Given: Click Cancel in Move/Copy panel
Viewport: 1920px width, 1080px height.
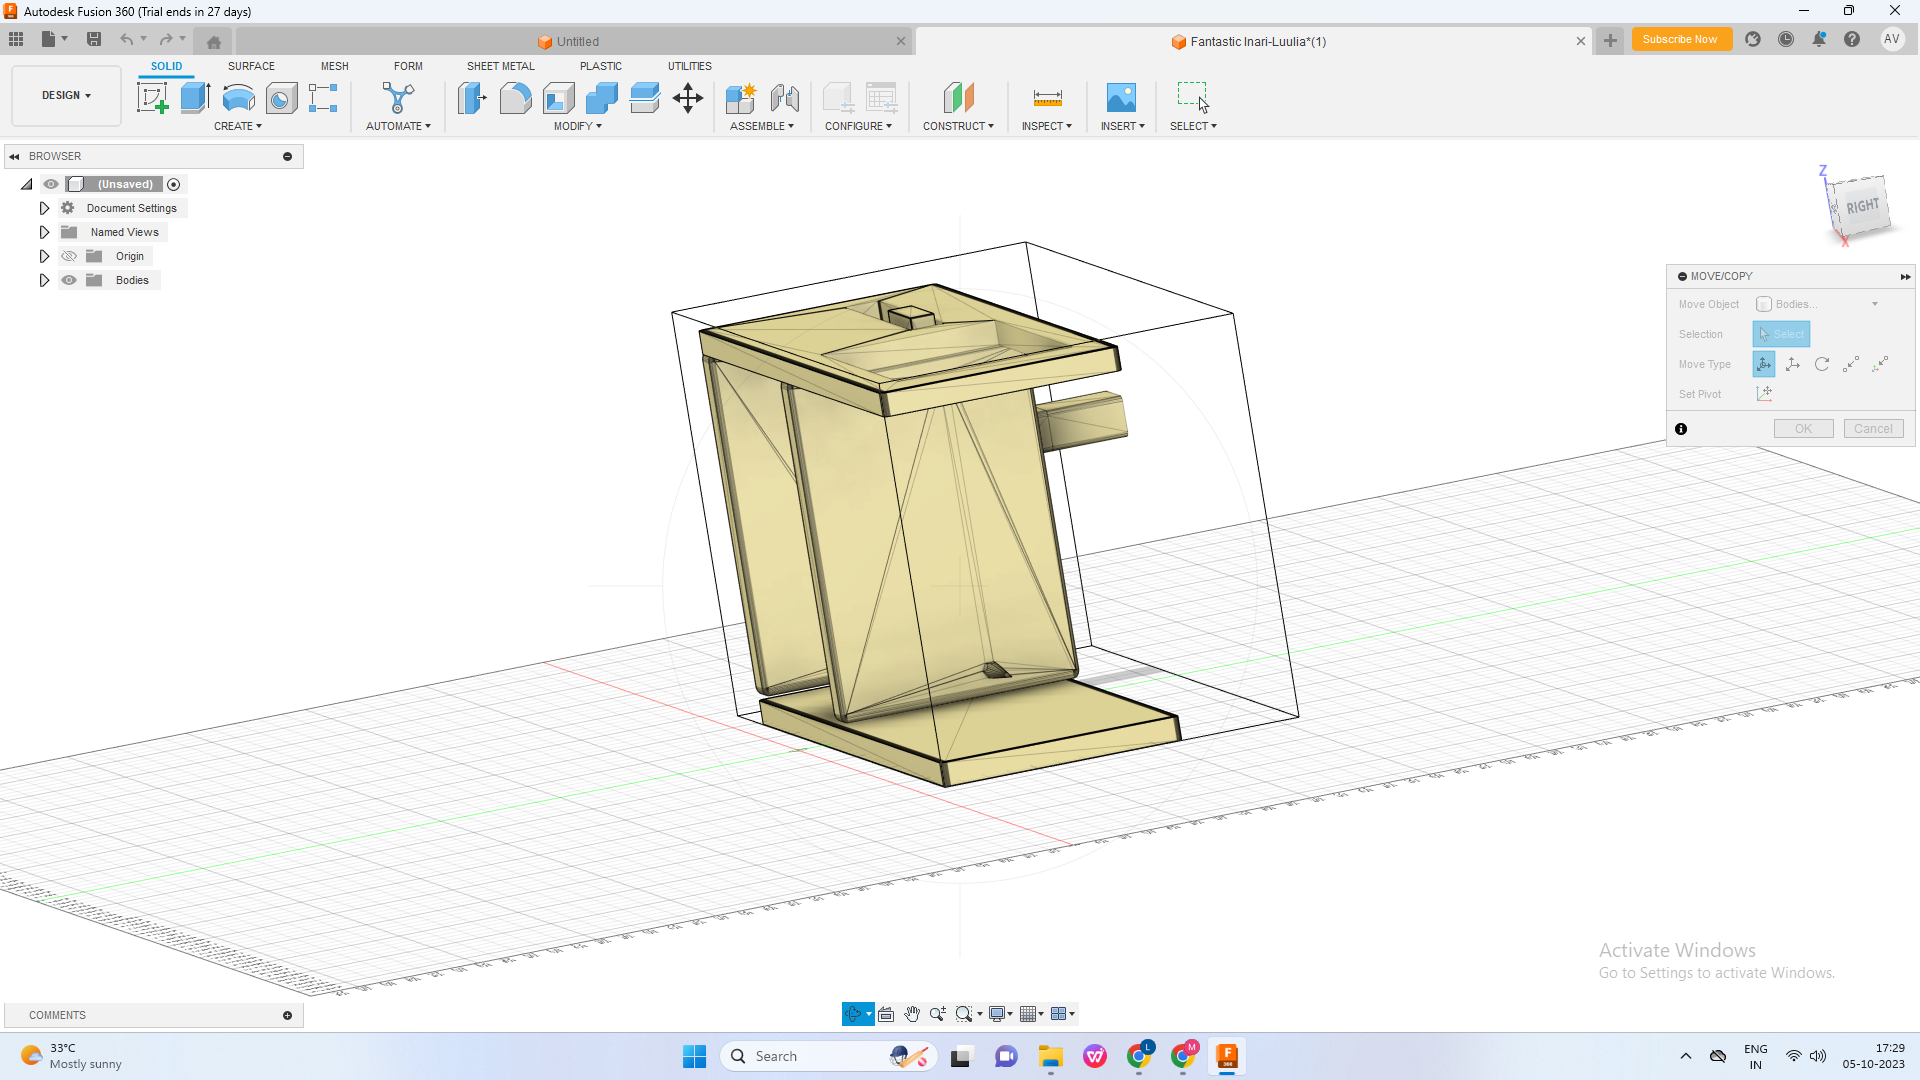Looking at the screenshot, I should pos(1873,427).
